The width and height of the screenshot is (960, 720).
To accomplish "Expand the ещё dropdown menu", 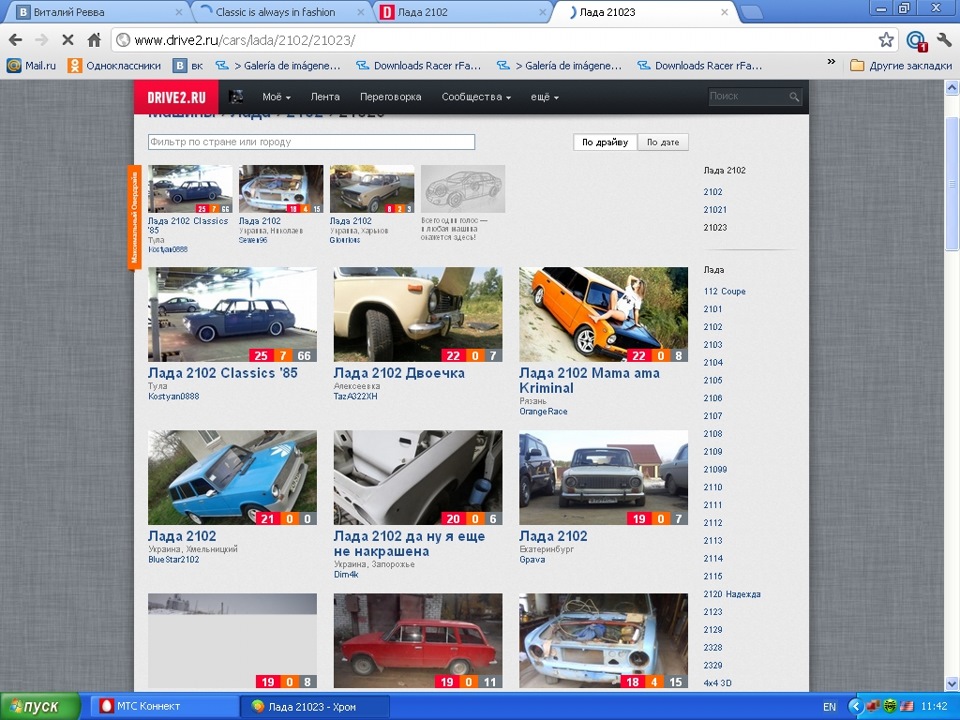I will 544,97.
